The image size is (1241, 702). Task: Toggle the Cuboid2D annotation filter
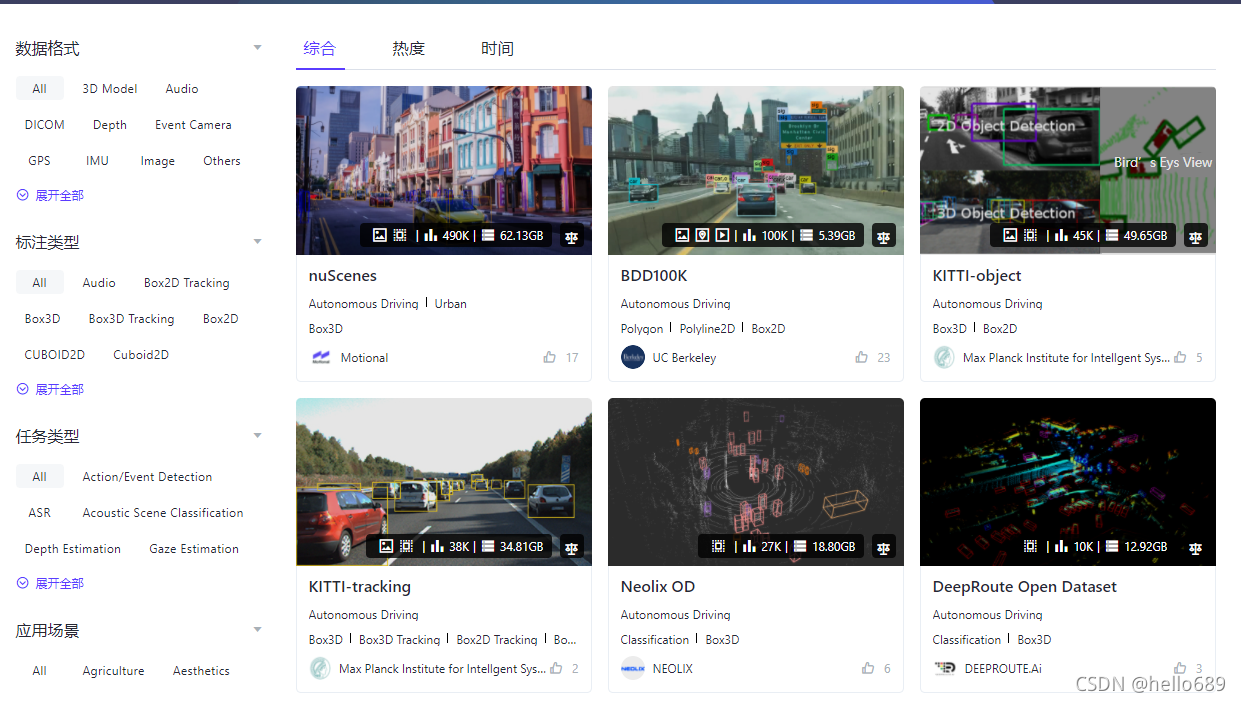(x=141, y=354)
